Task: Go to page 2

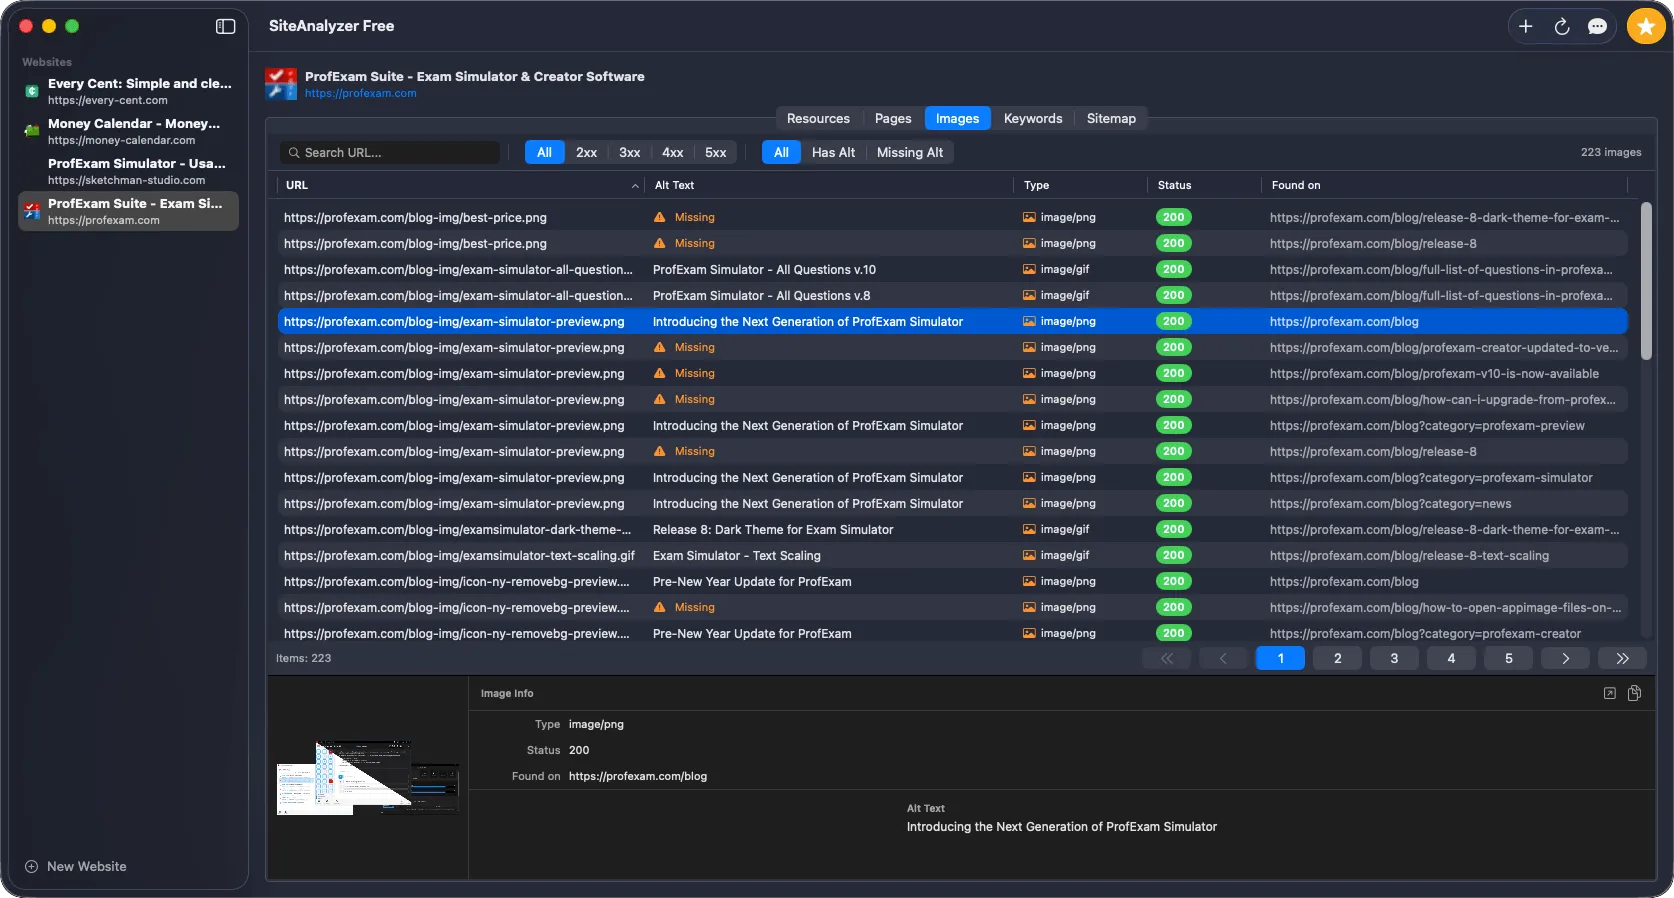Action: pyautogui.click(x=1337, y=658)
